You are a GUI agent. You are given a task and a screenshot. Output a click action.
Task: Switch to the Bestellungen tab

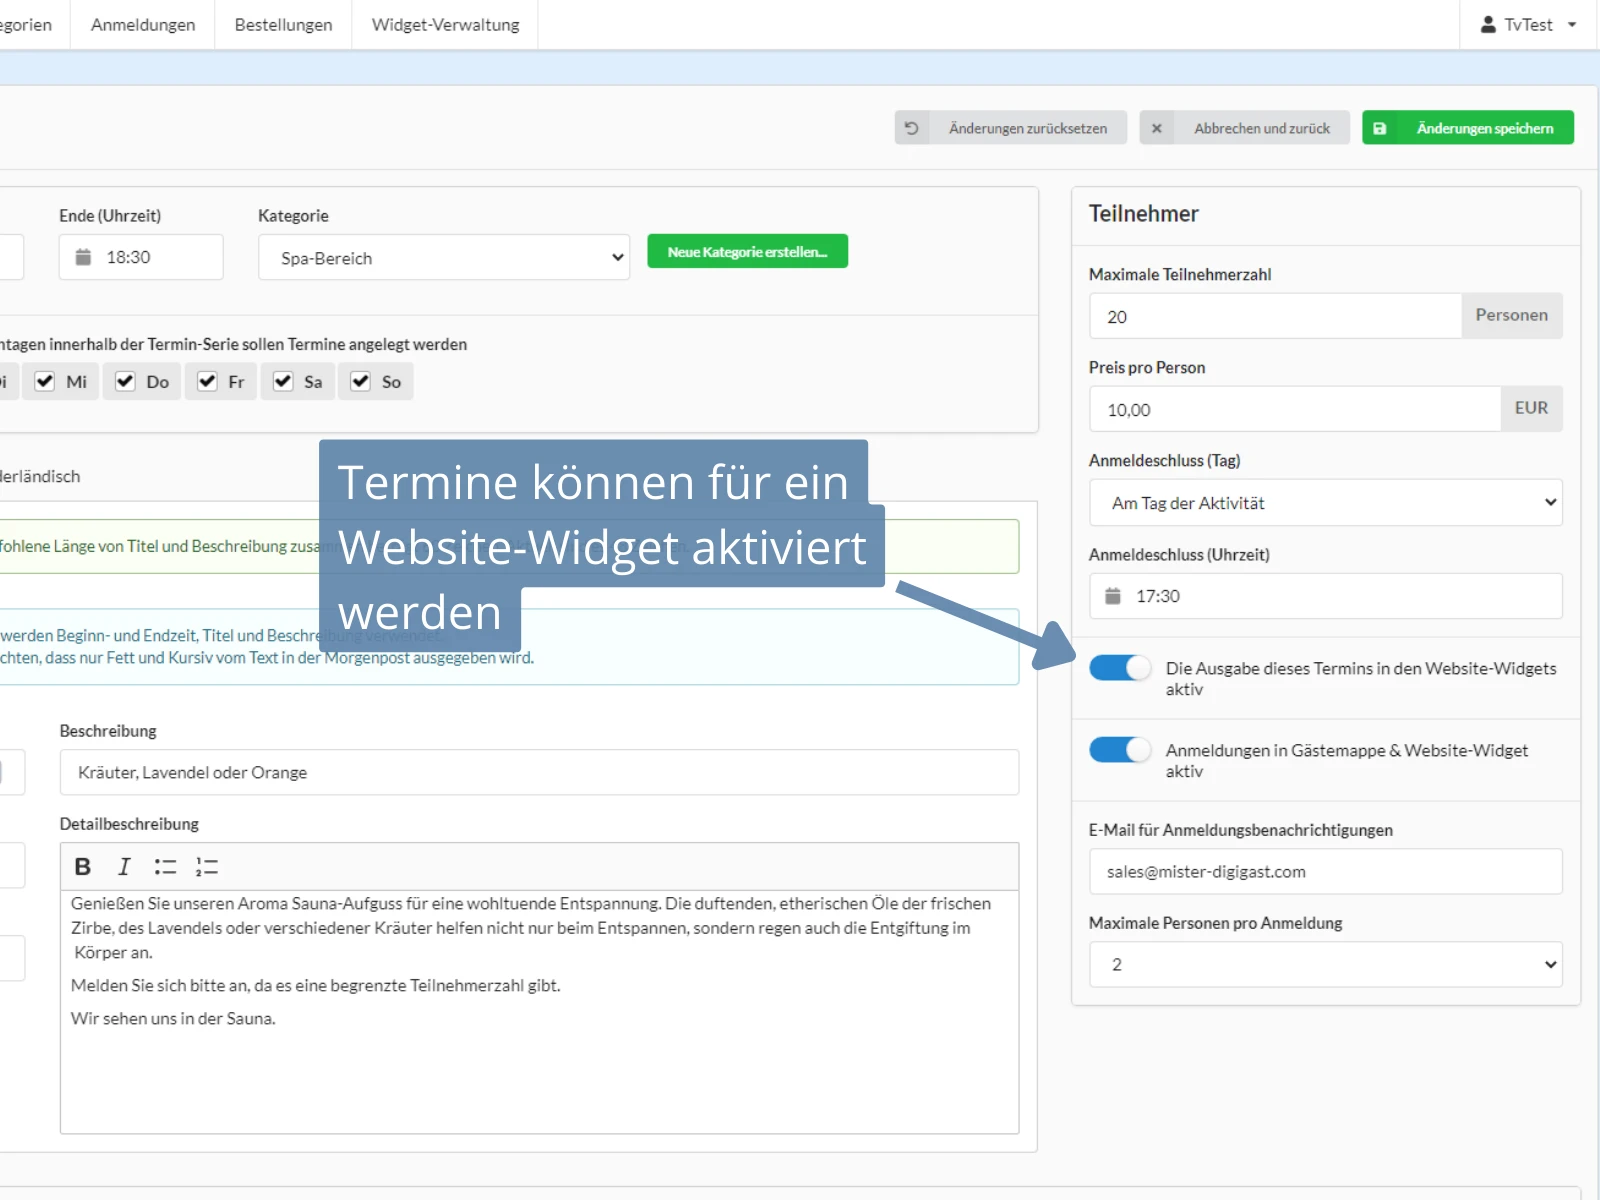283,24
